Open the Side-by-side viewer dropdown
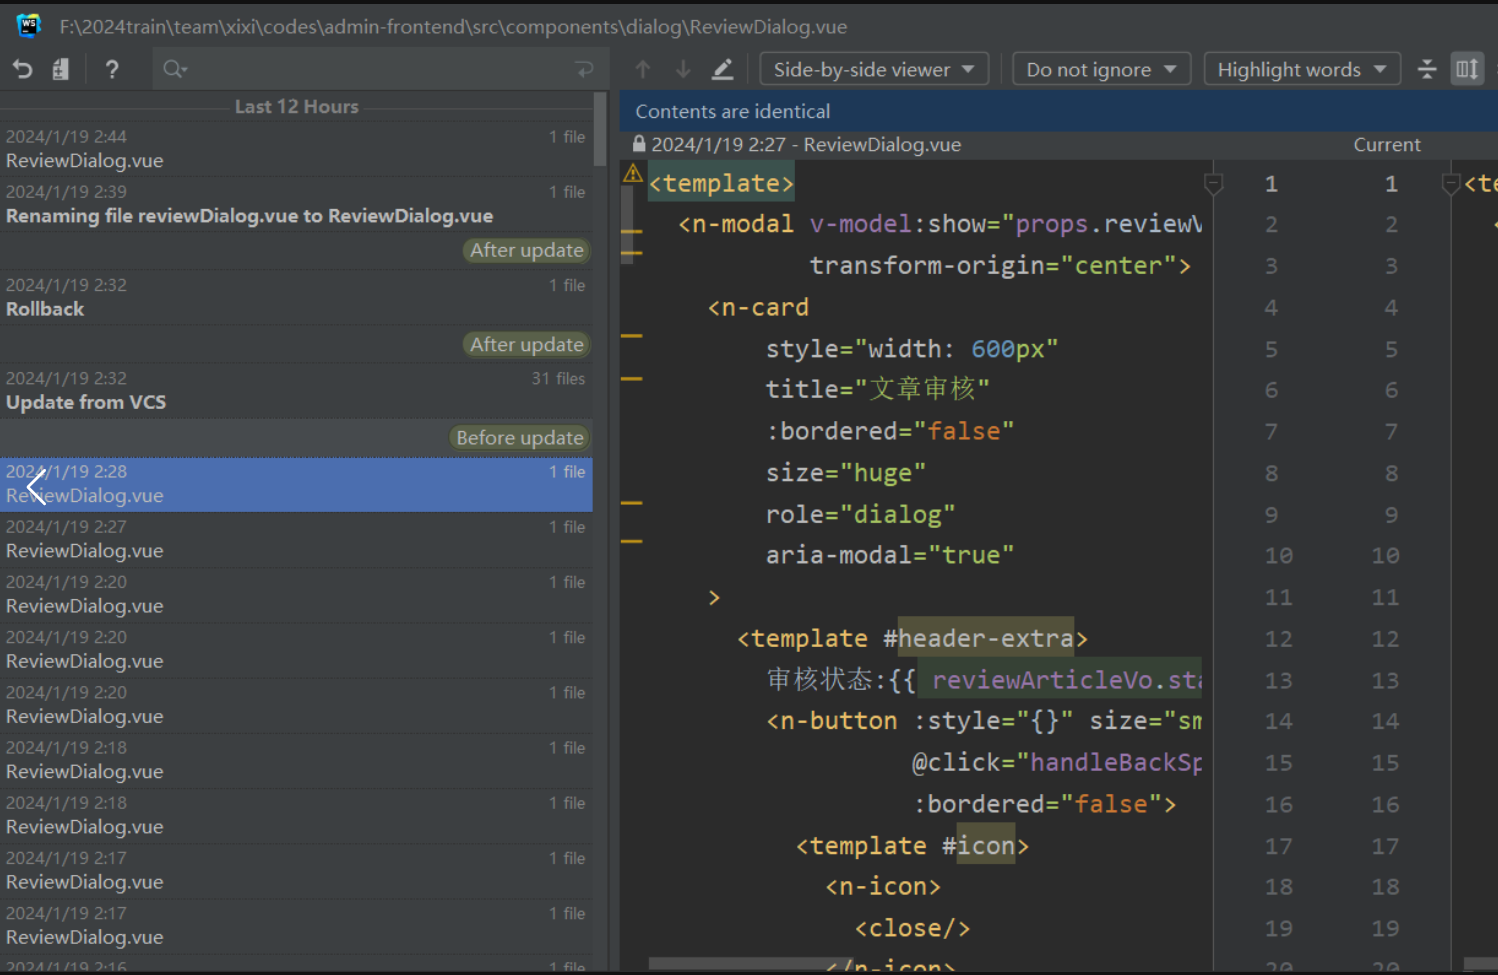 click(873, 69)
